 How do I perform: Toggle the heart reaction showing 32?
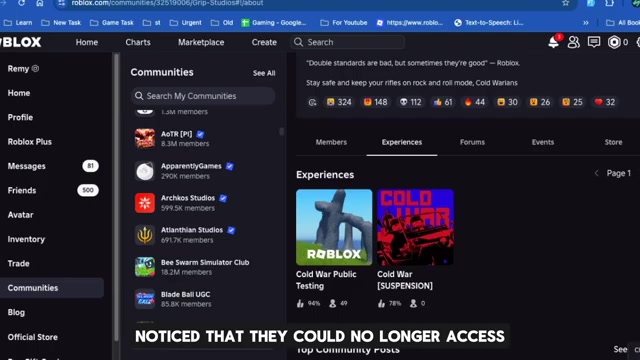pyautogui.click(x=604, y=102)
